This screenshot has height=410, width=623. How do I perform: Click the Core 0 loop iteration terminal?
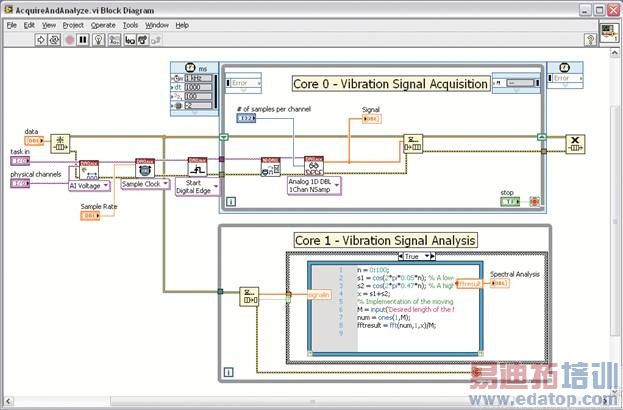[x=231, y=202]
